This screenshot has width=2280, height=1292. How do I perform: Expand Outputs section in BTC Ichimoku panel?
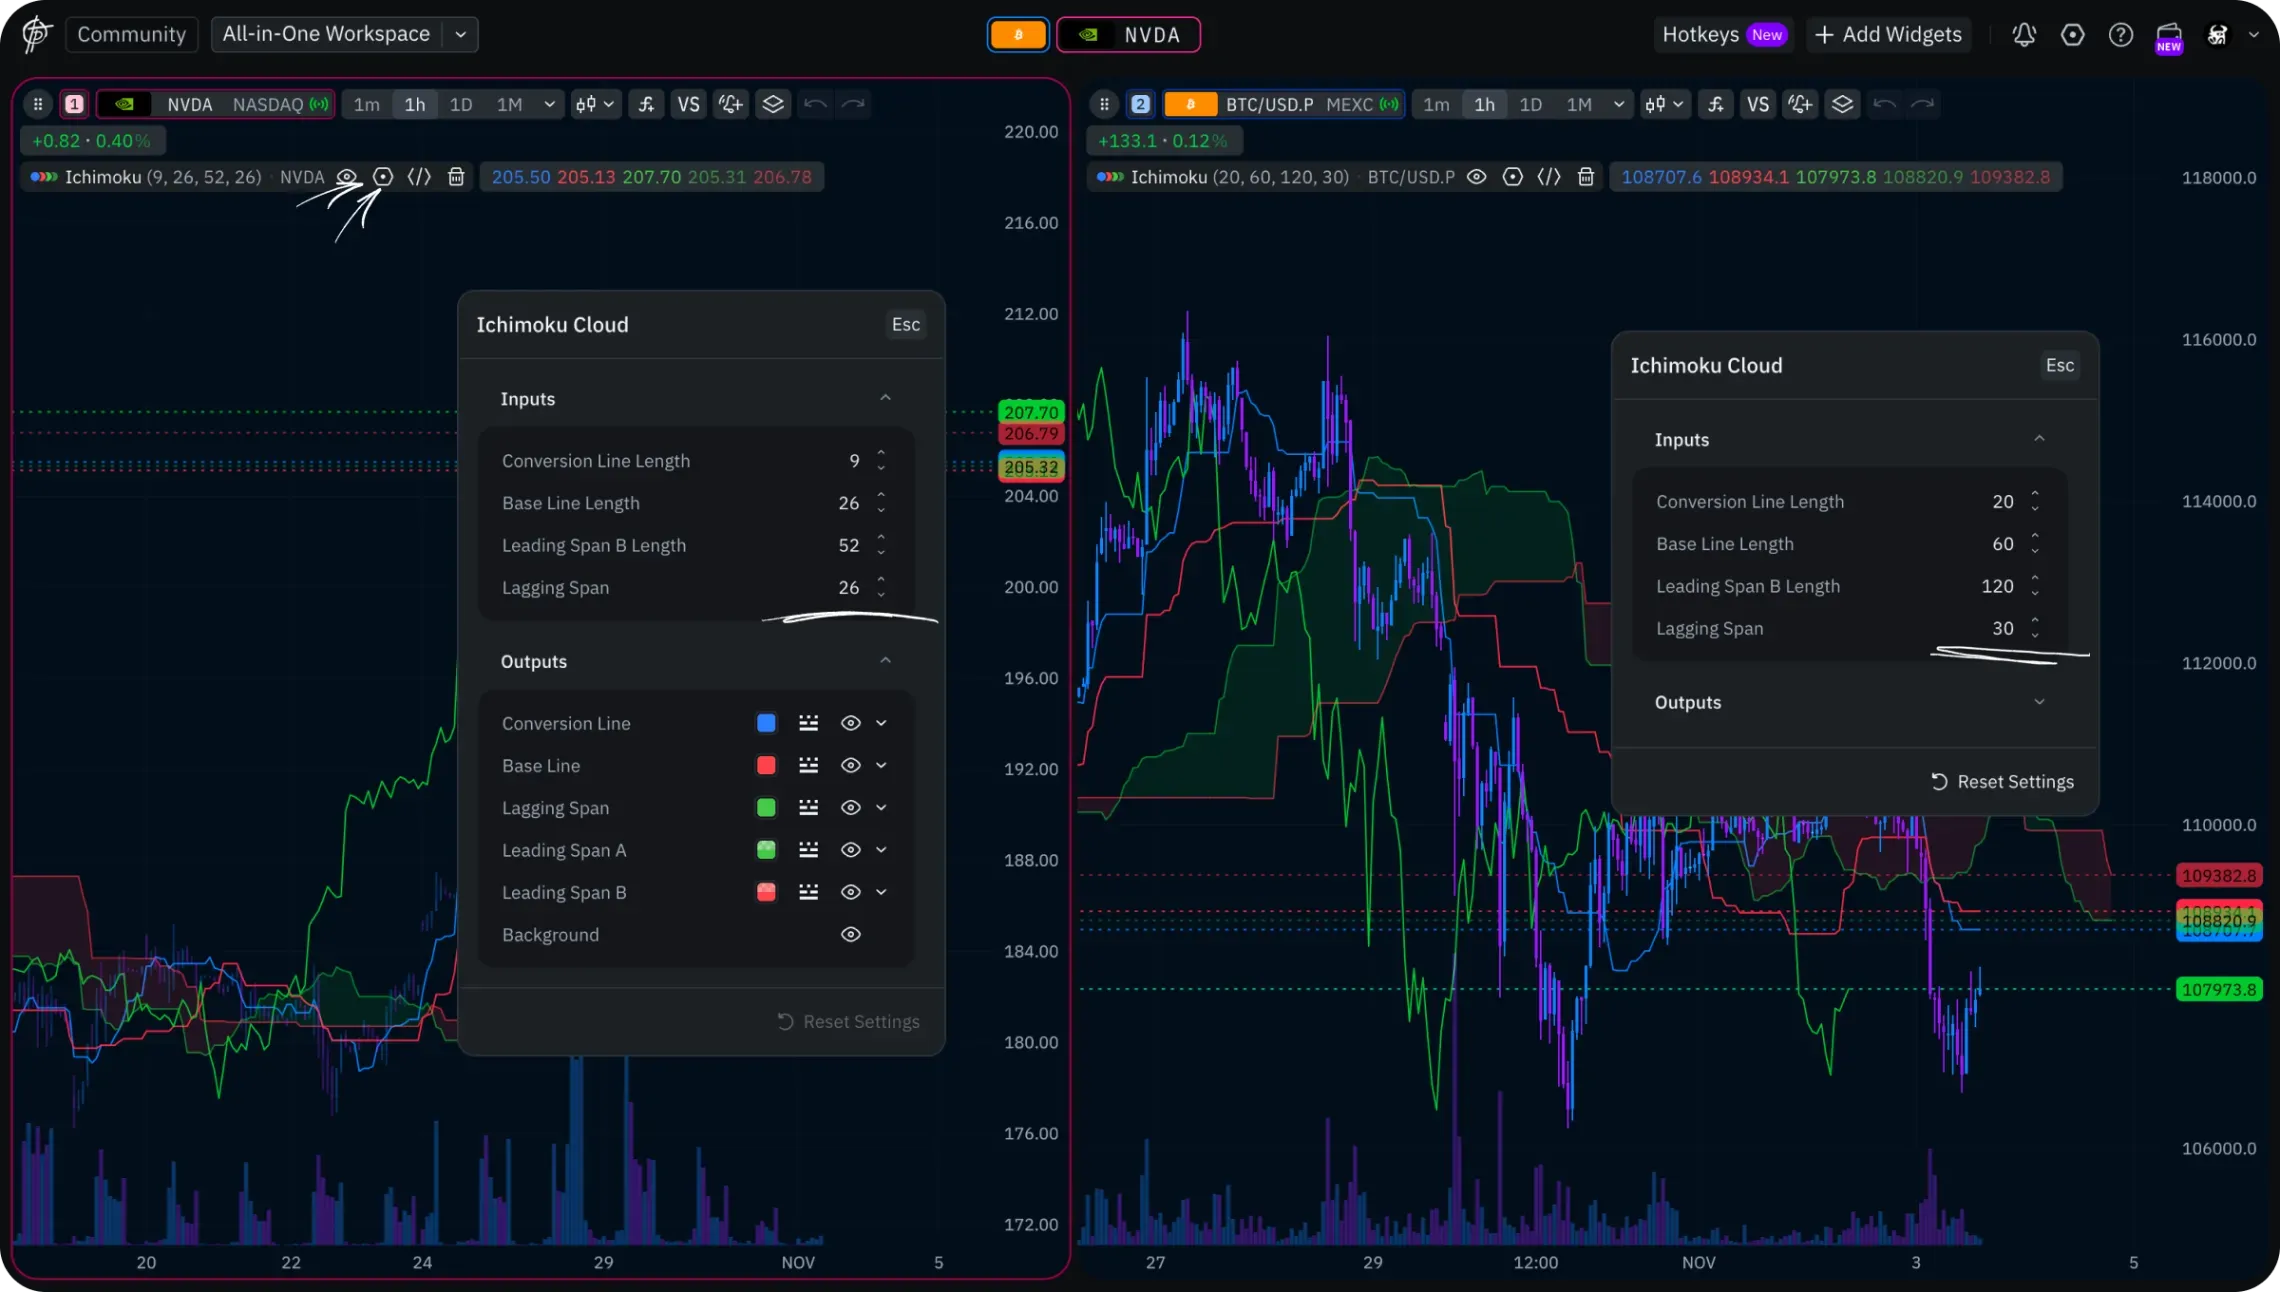tap(2039, 702)
